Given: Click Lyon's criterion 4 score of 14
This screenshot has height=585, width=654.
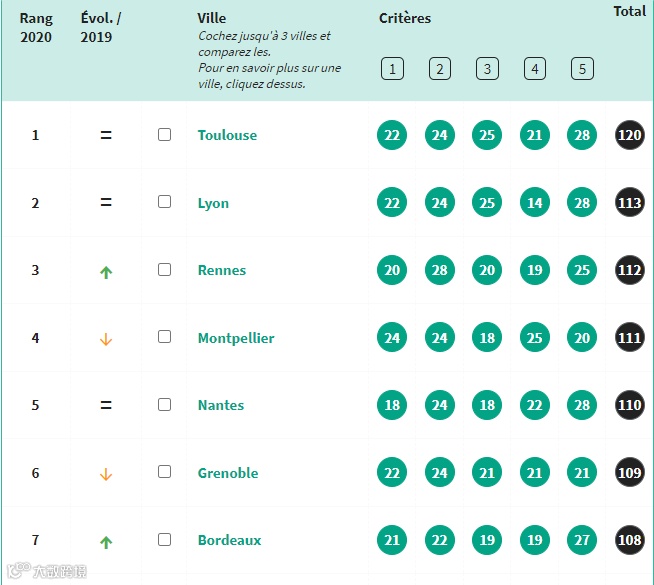Looking at the screenshot, I should [x=535, y=203].
